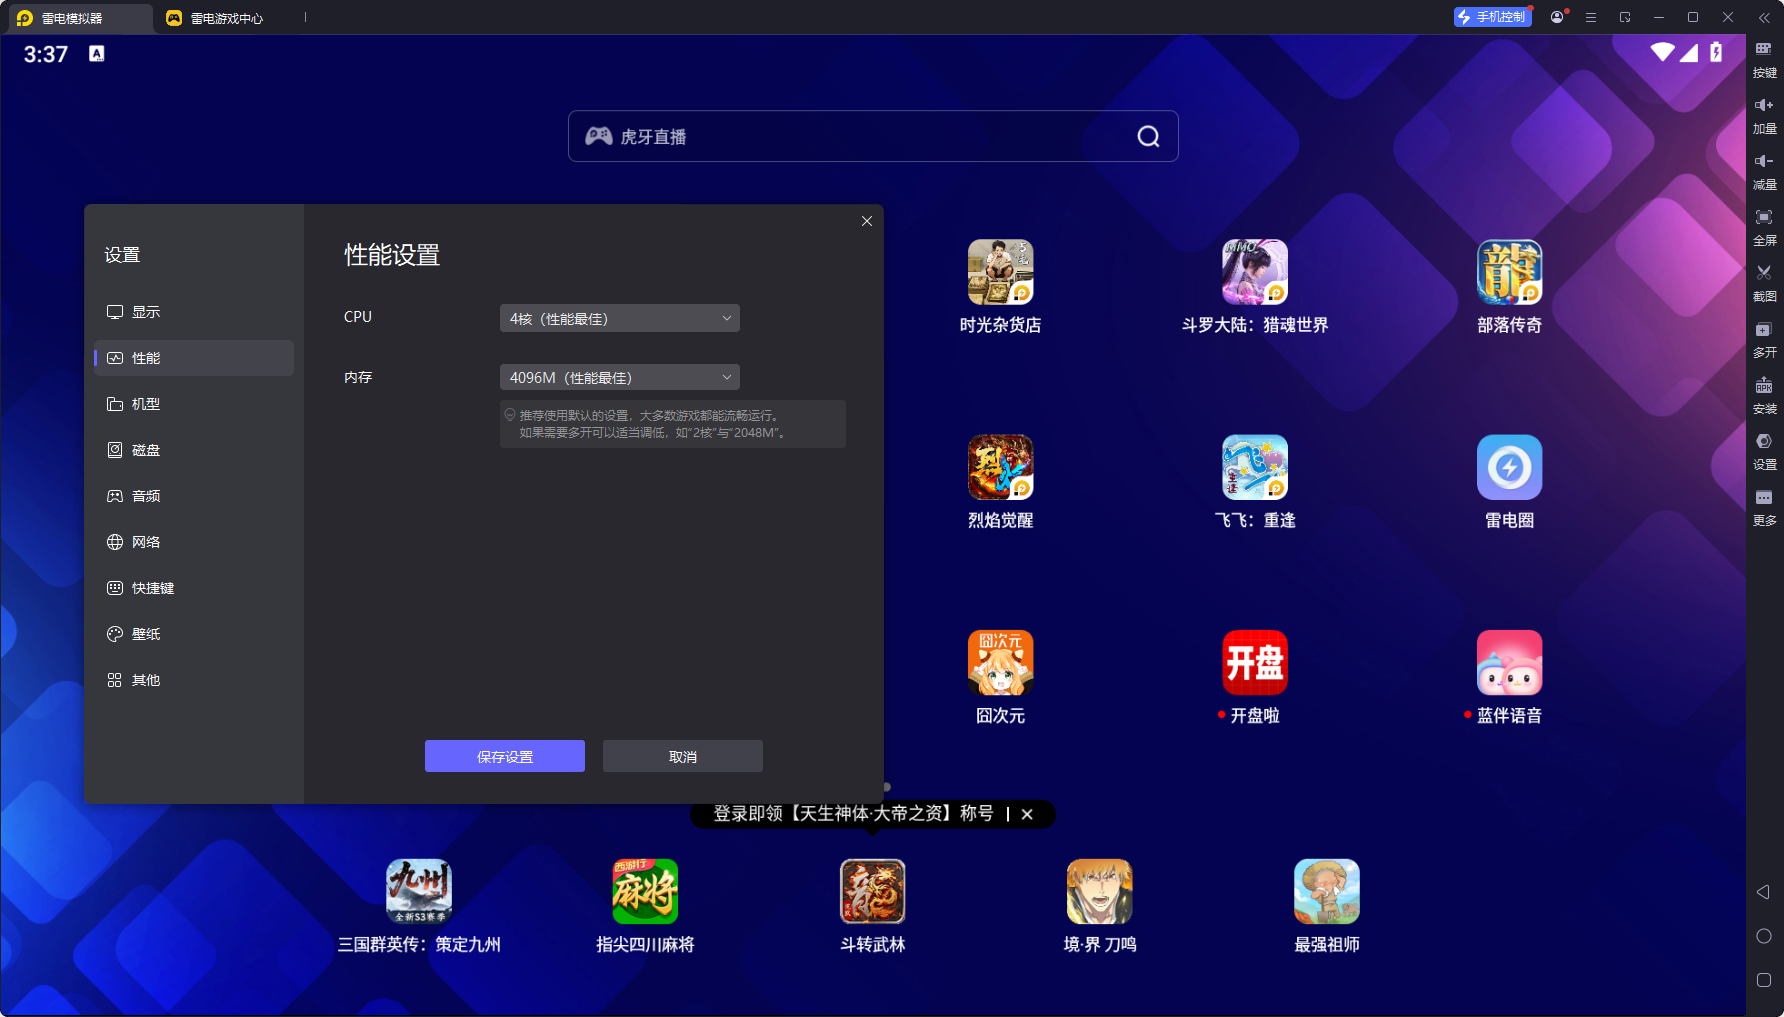
Task: Click the screenshot (截图) scissors icon
Action: (1764, 273)
